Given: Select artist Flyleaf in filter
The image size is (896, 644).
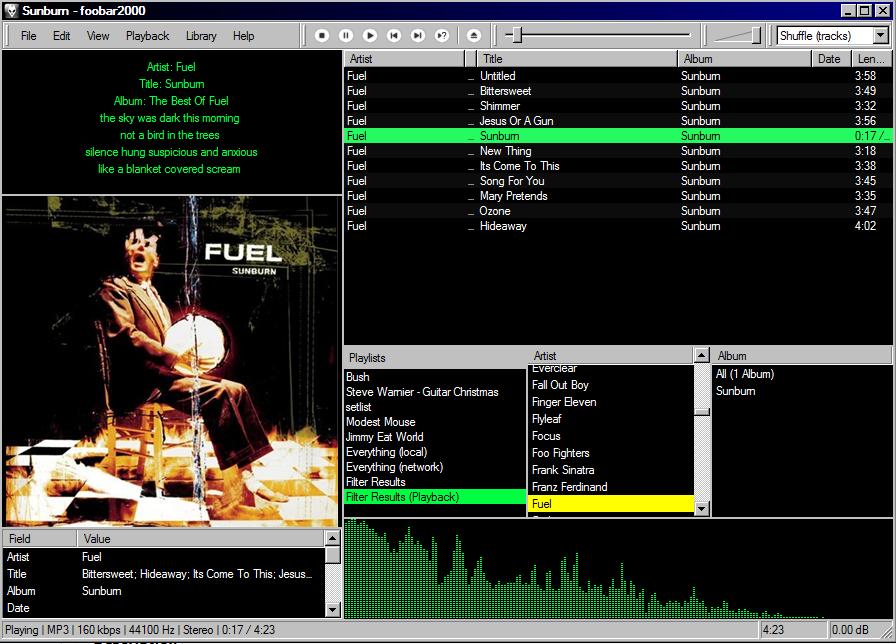Looking at the screenshot, I should (x=611, y=419).
